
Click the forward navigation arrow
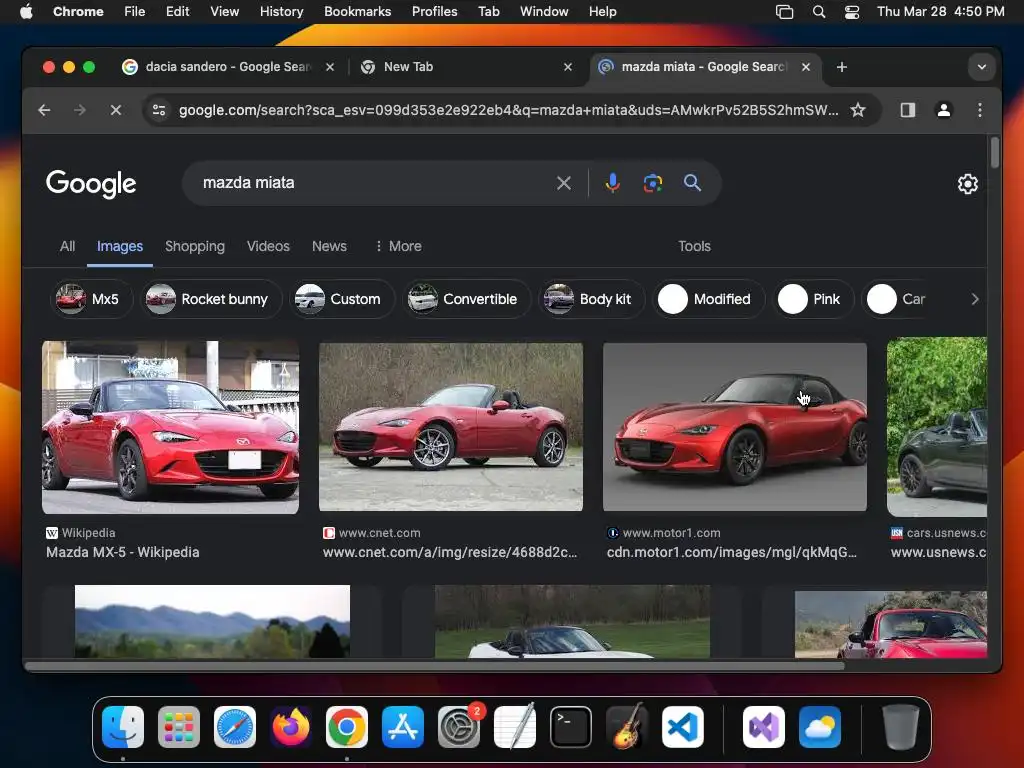click(x=80, y=110)
